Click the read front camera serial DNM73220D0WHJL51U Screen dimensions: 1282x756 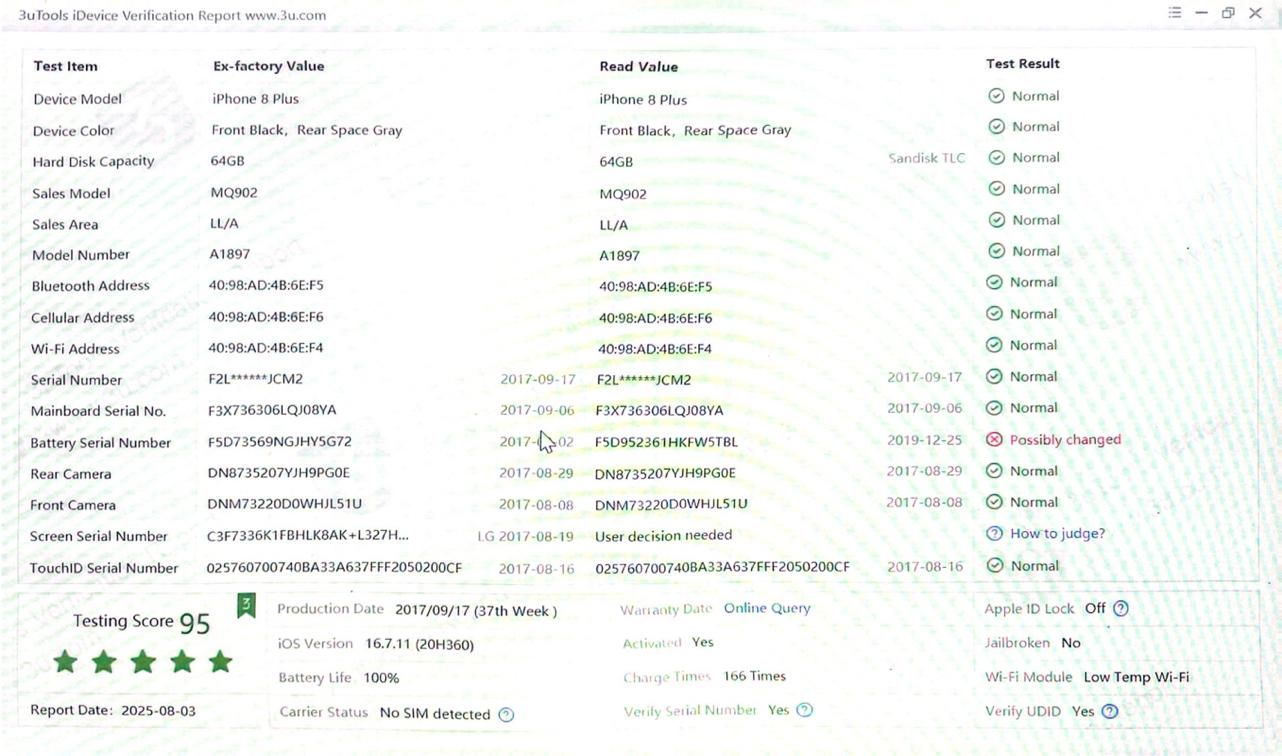pyautogui.click(x=671, y=504)
